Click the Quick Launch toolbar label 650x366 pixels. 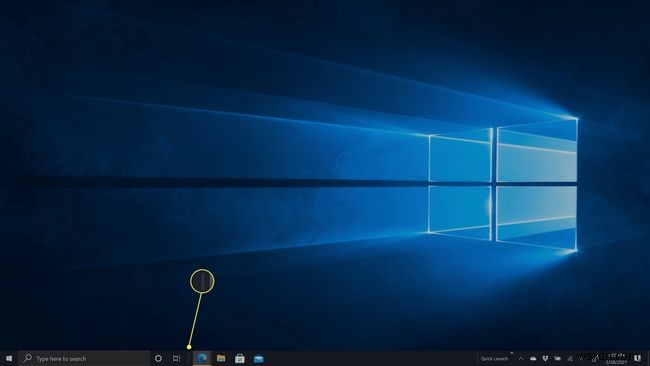coord(494,359)
